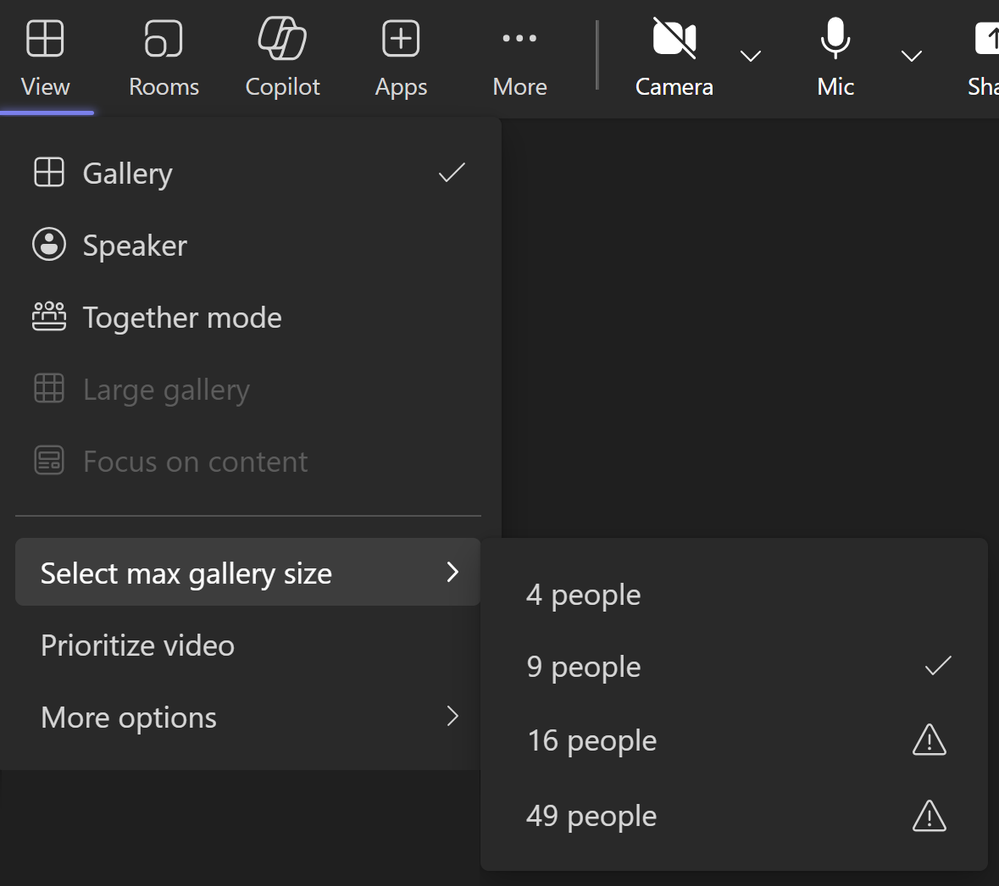Expand the More options submenu
The width and height of the screenshot is (999, 886).
pyautogui.click(x=248, y=717)
